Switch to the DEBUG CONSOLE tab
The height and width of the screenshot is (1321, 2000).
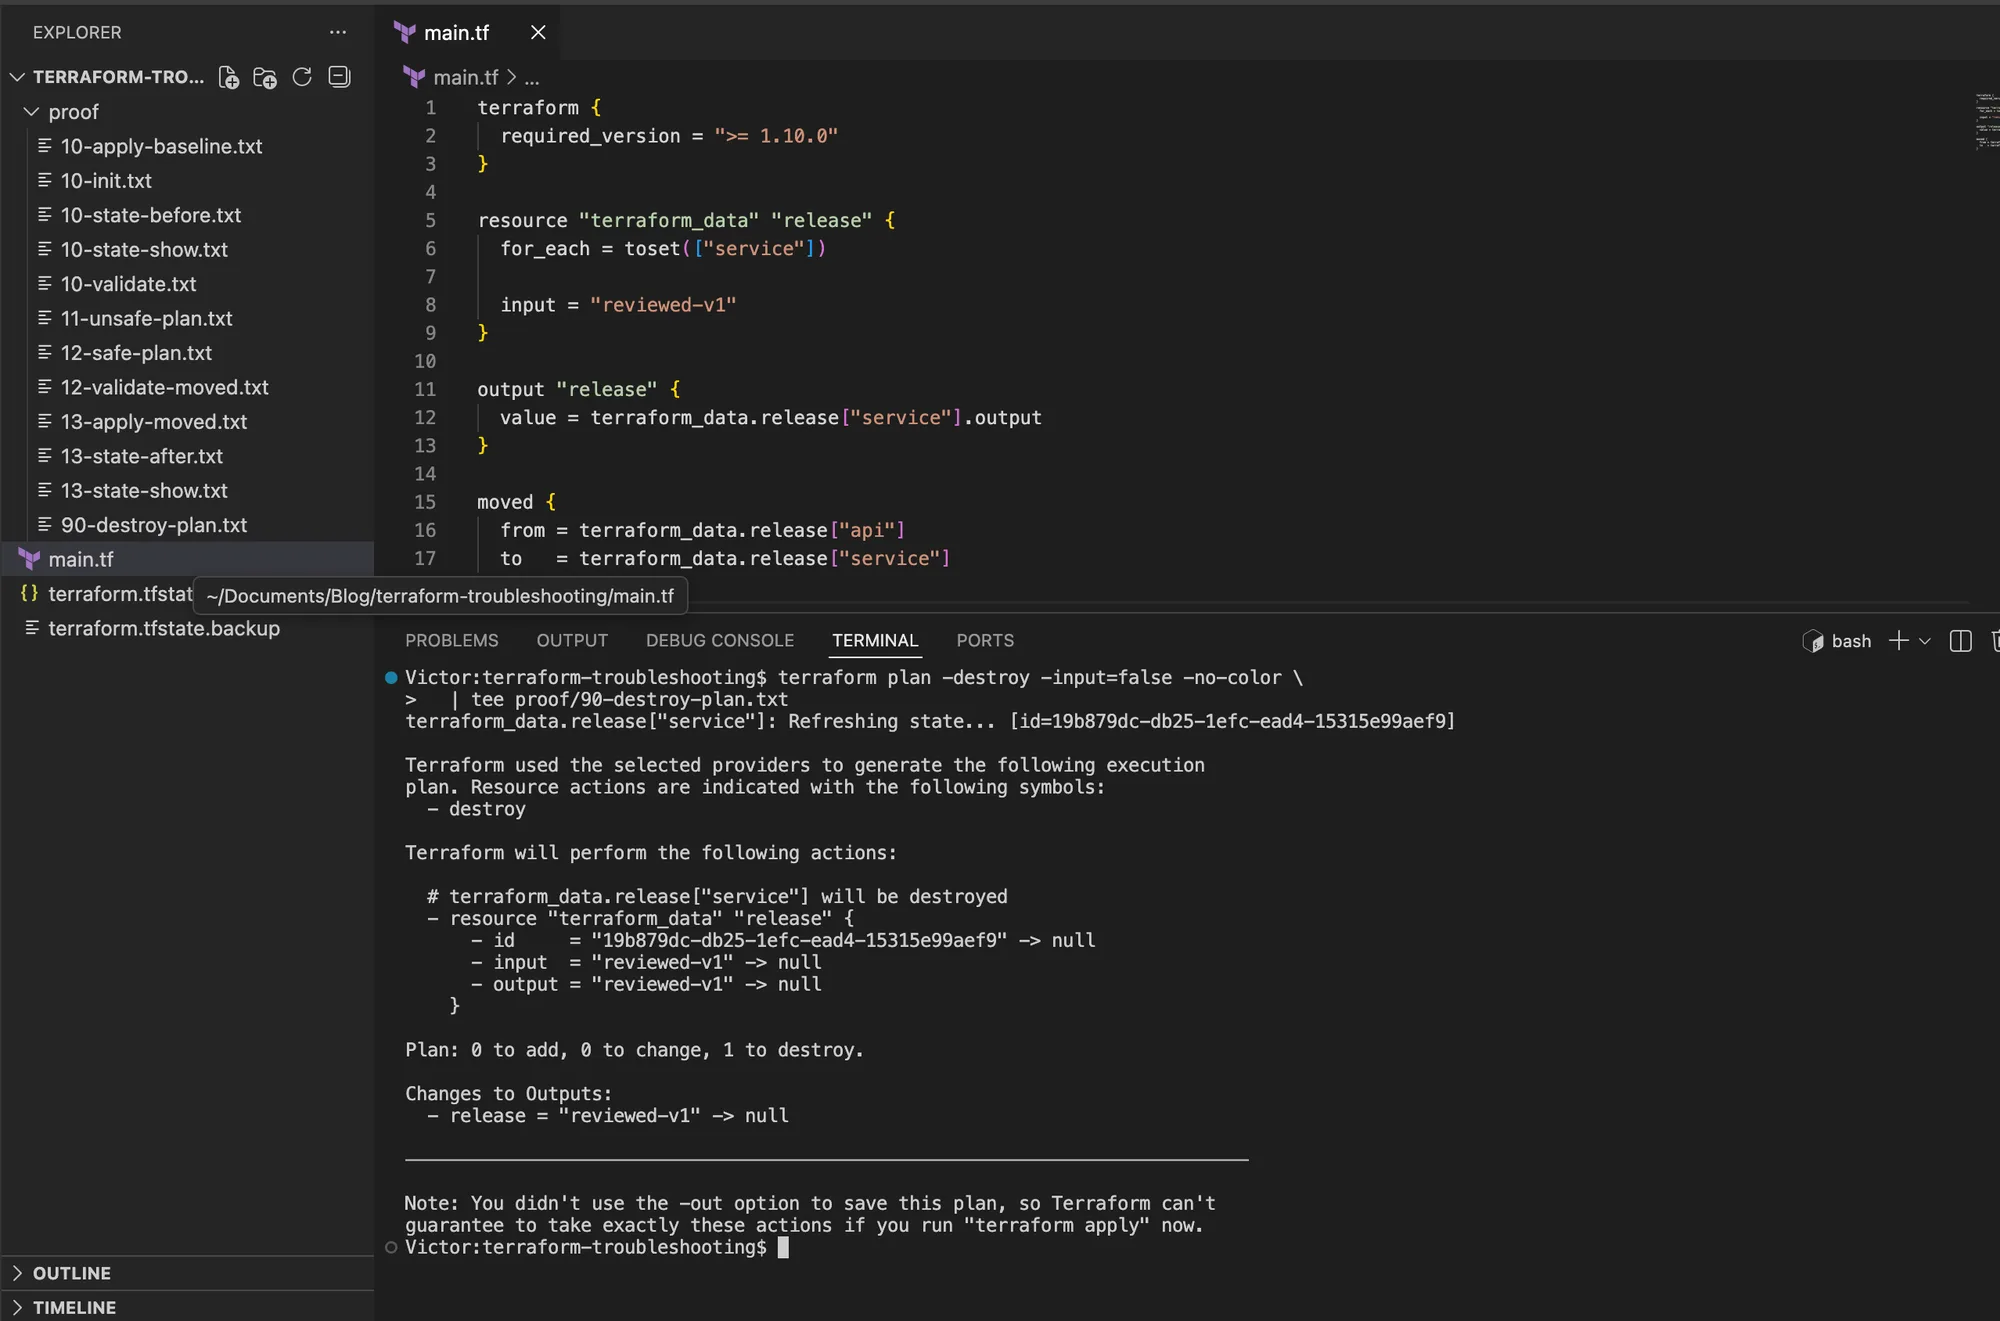(x=720, y=640)
